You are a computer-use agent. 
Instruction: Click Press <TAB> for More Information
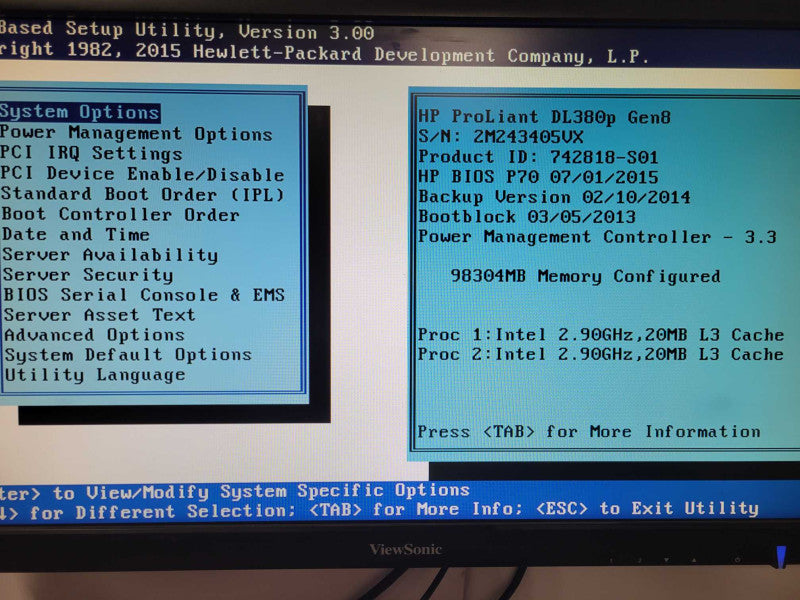(589, 432)
